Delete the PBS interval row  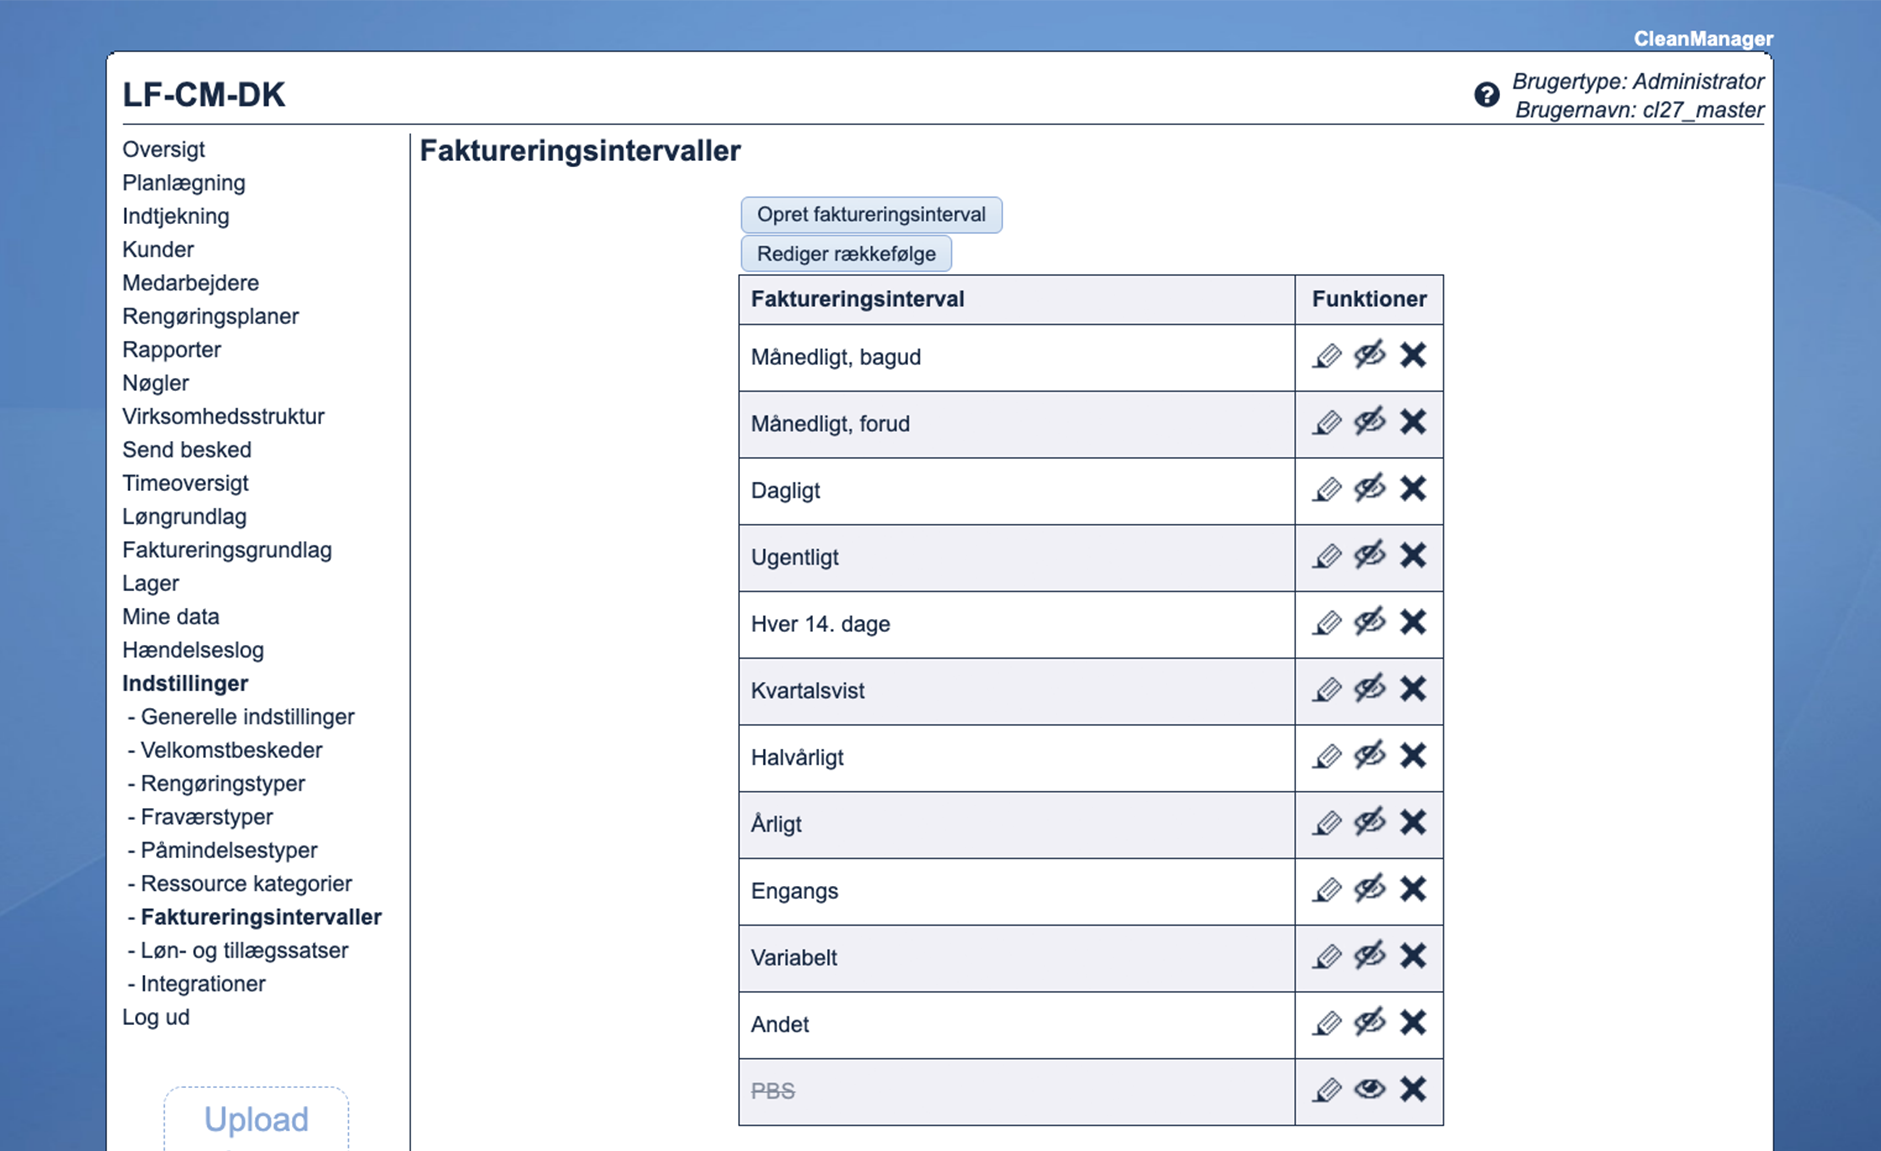coord(1413,1089)
